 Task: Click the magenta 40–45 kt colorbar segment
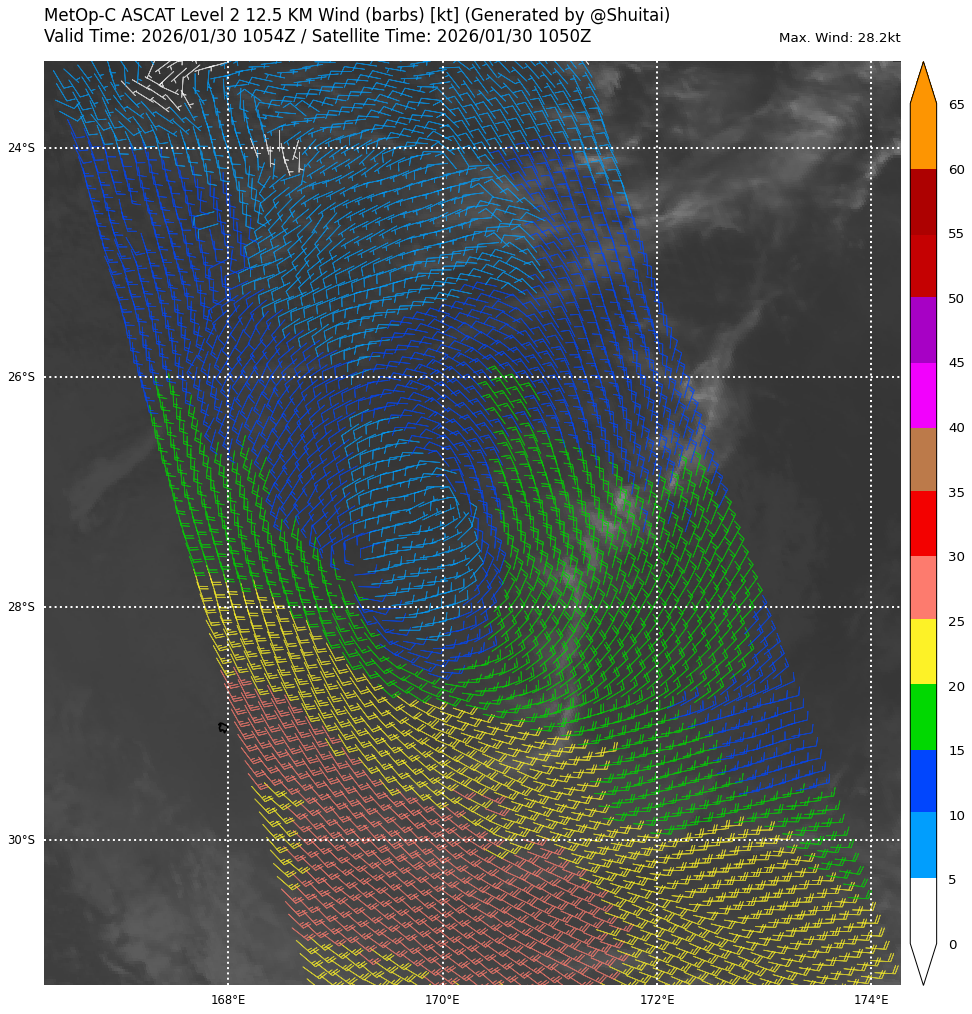tap(923, 395)
